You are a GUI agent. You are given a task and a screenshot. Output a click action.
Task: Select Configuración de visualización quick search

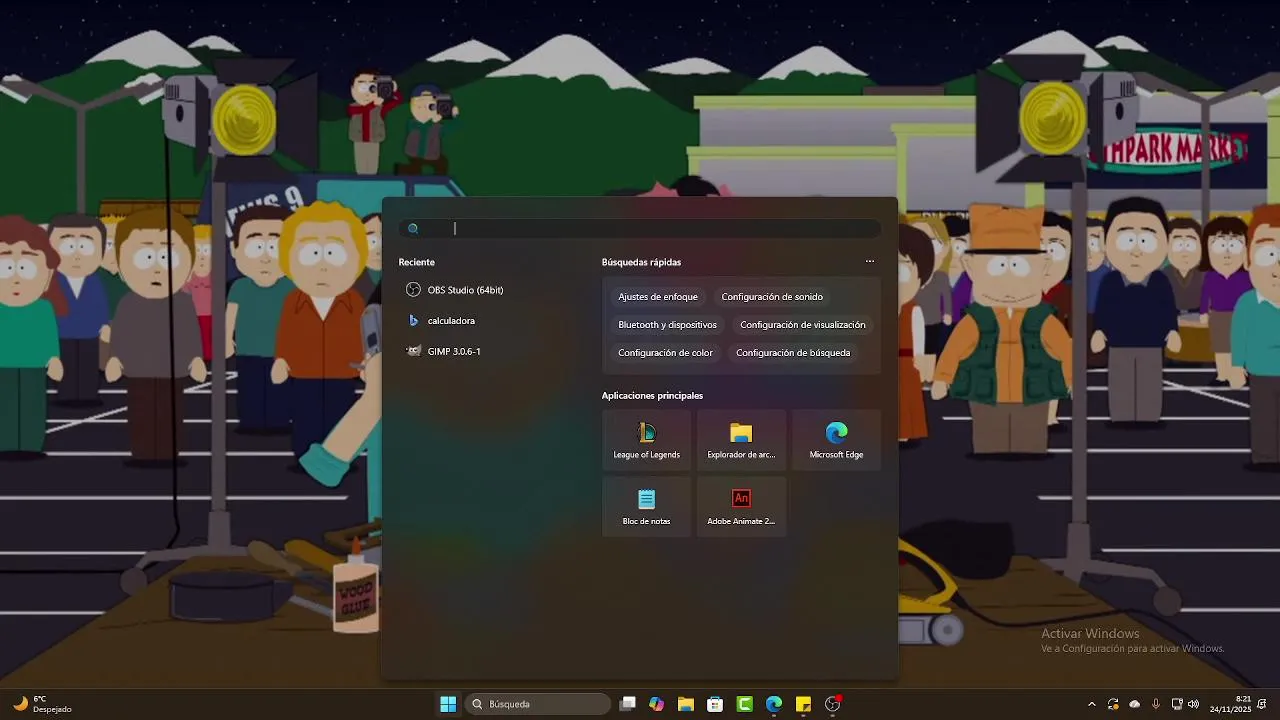click(803, 325)
